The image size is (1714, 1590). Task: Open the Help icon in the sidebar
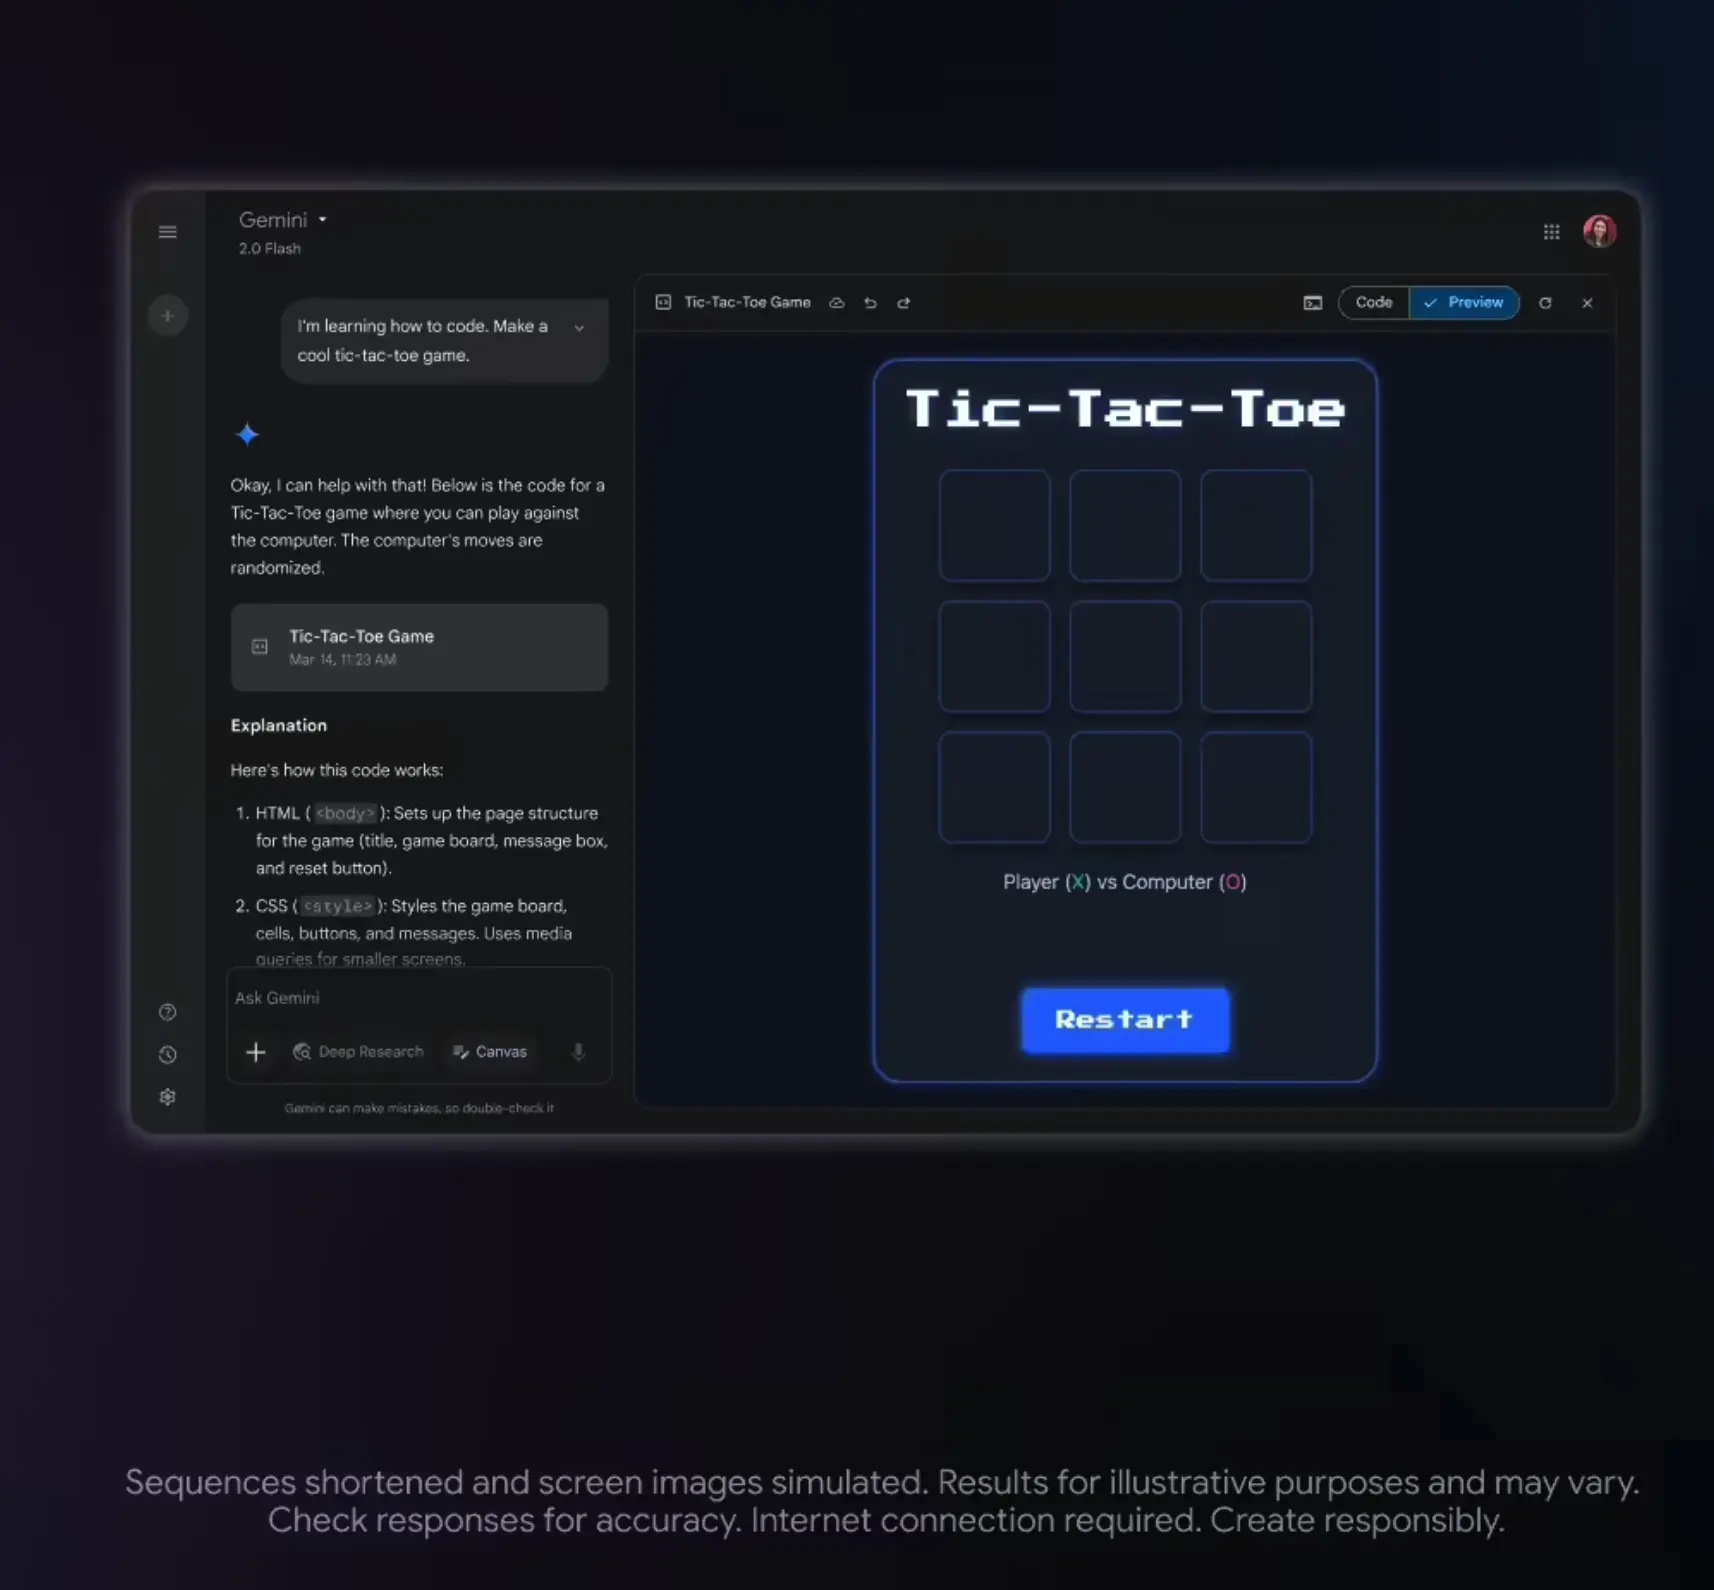pos(168,1012)
